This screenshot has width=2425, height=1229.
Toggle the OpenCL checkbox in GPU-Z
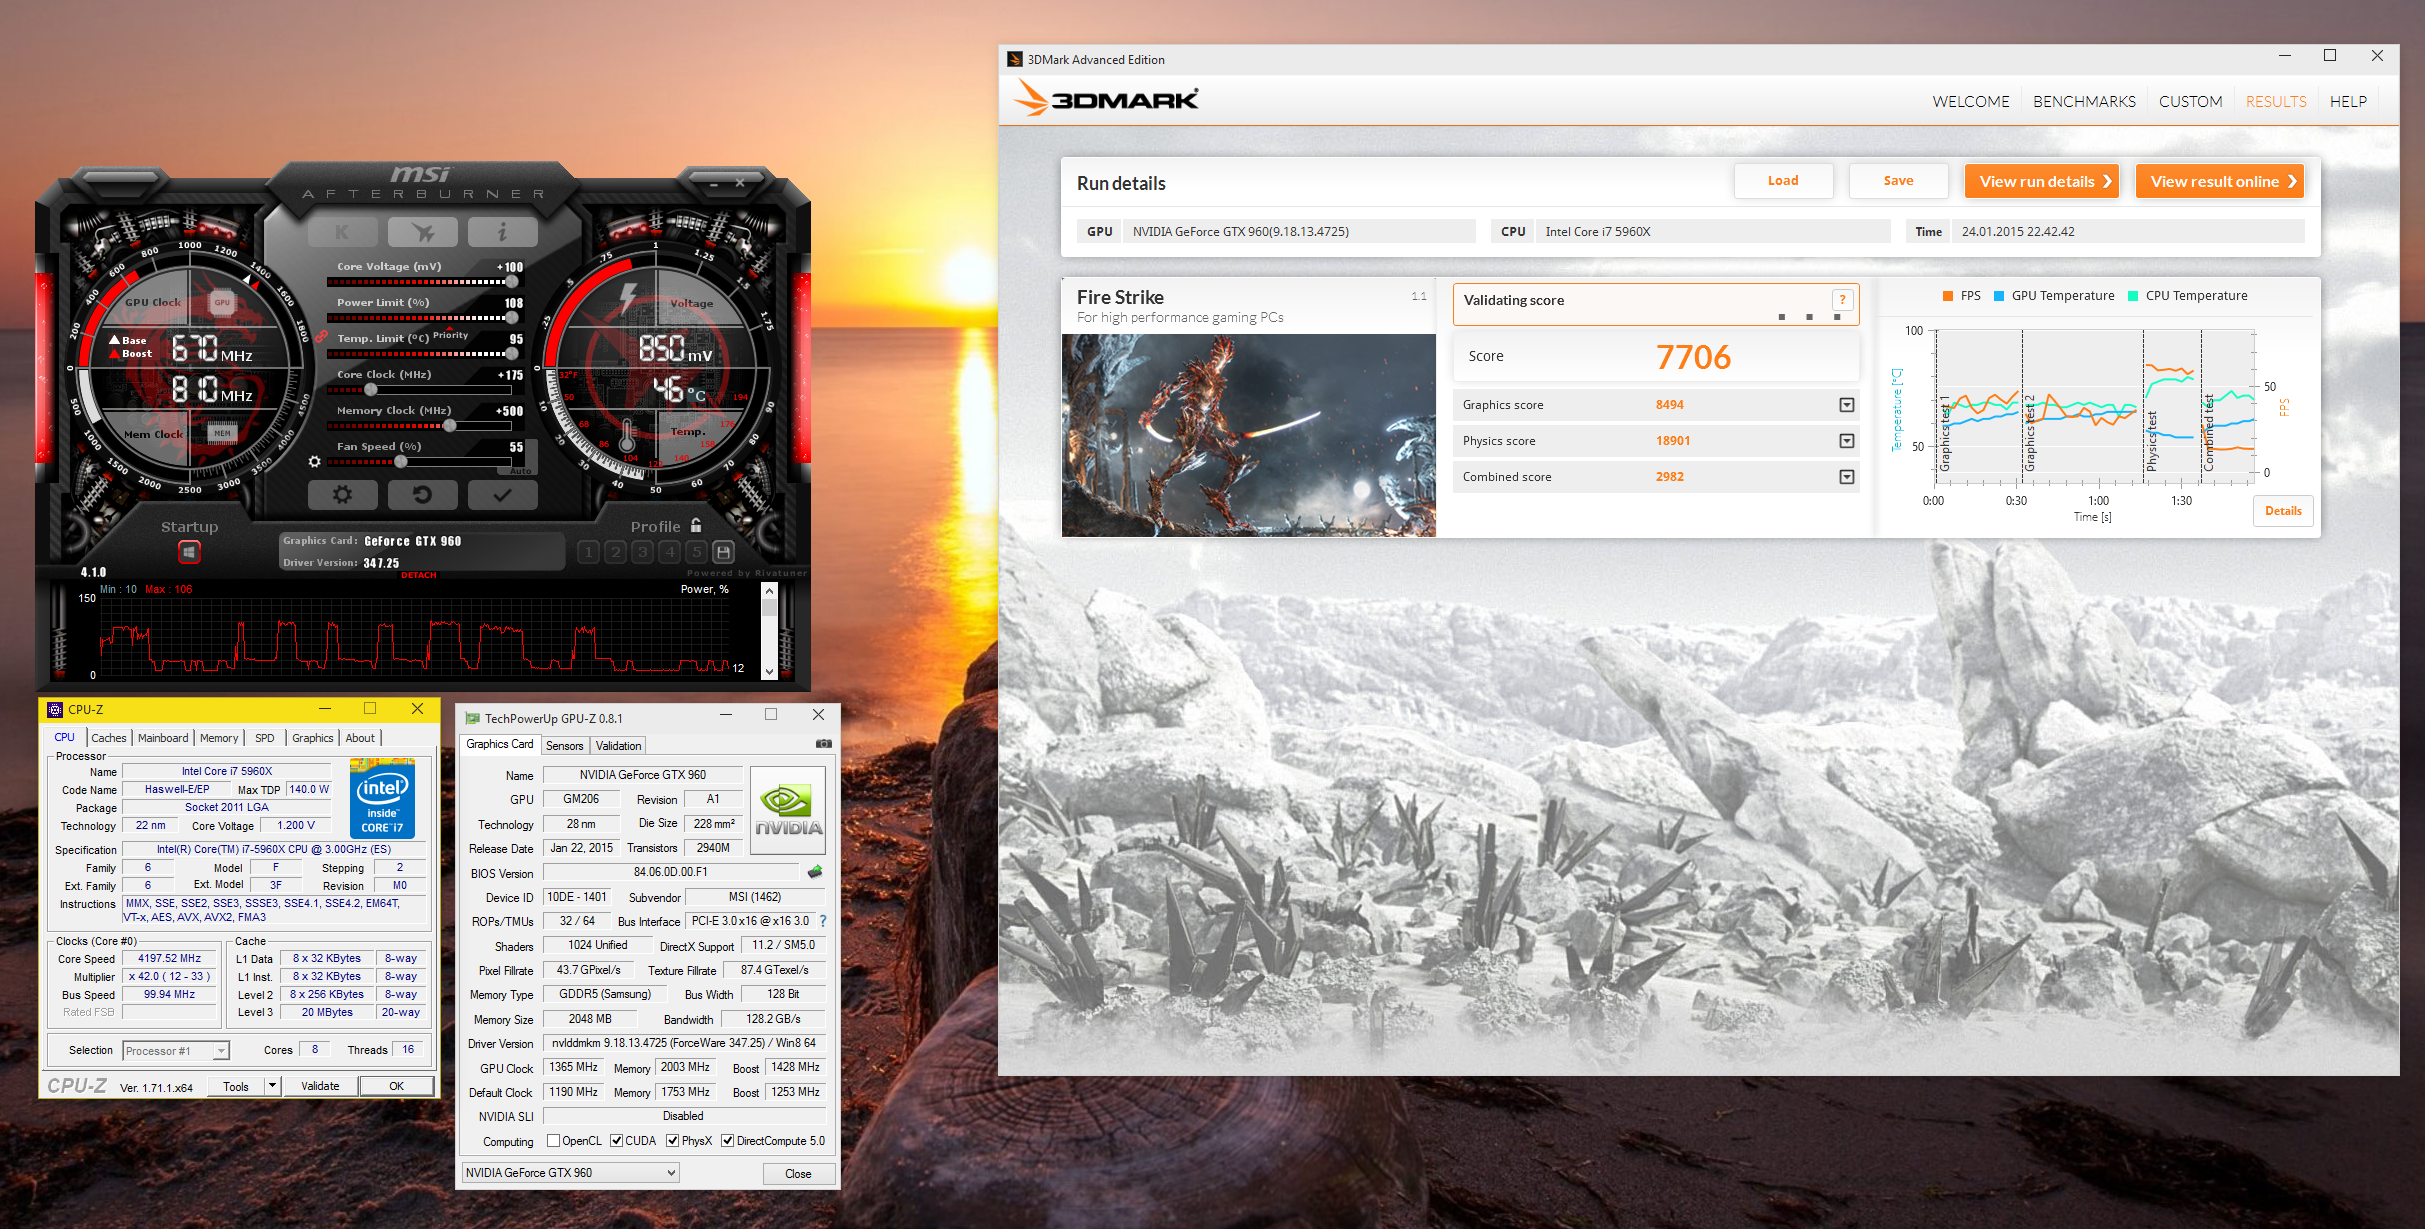(x=553, y=1141)
